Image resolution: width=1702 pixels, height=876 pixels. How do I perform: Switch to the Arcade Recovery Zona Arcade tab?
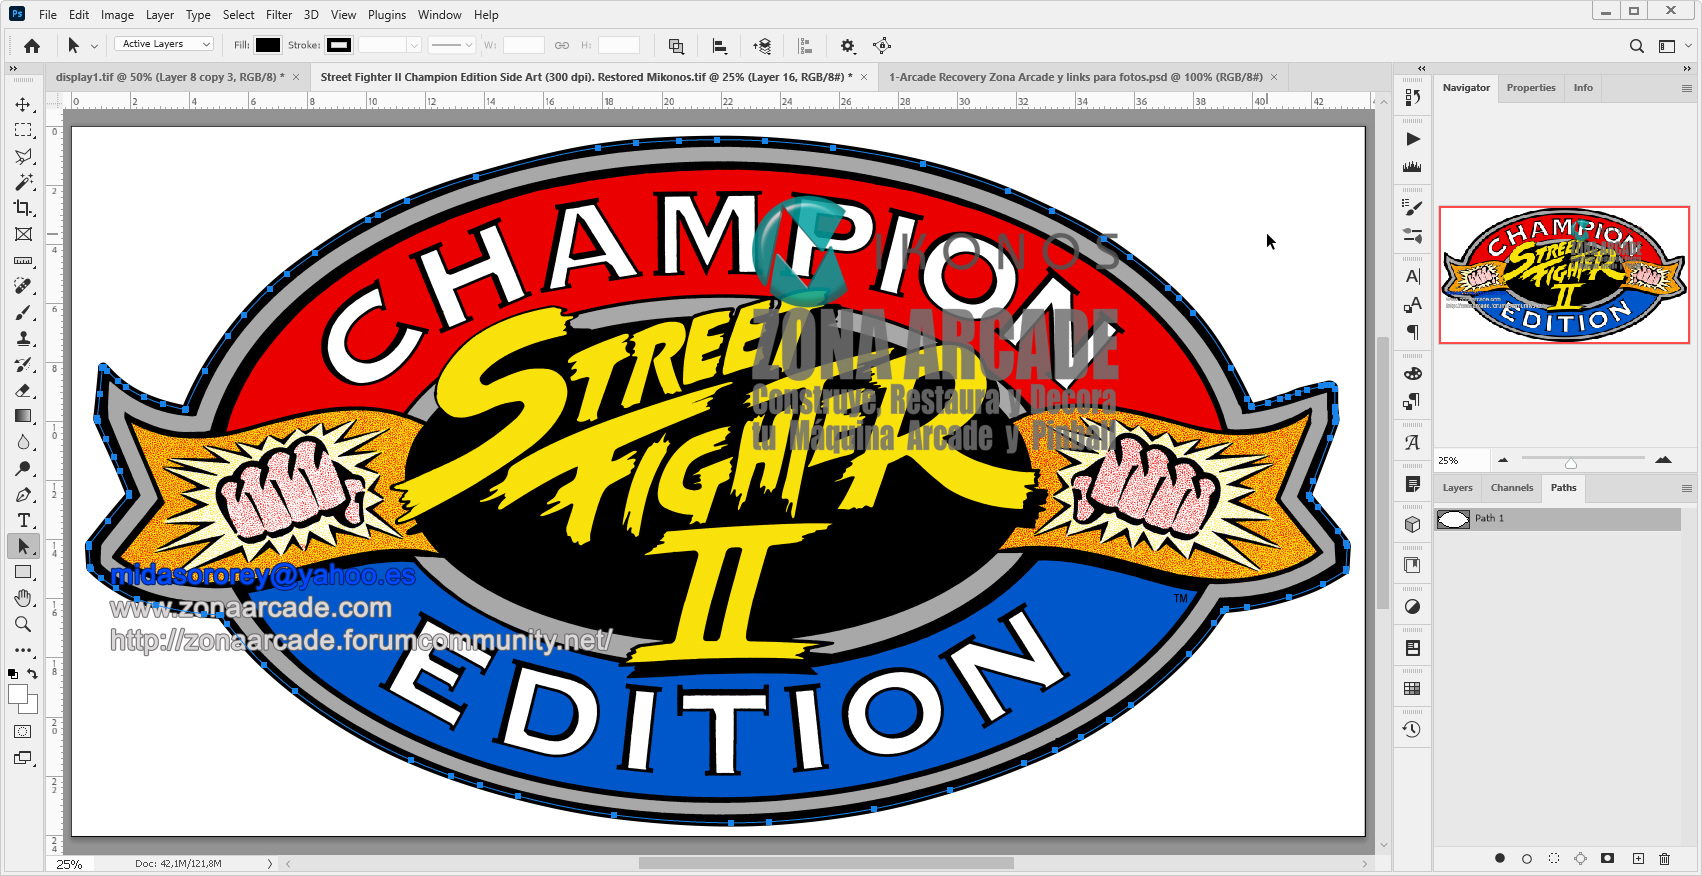pyautogui.click(x=1076, y=77)
